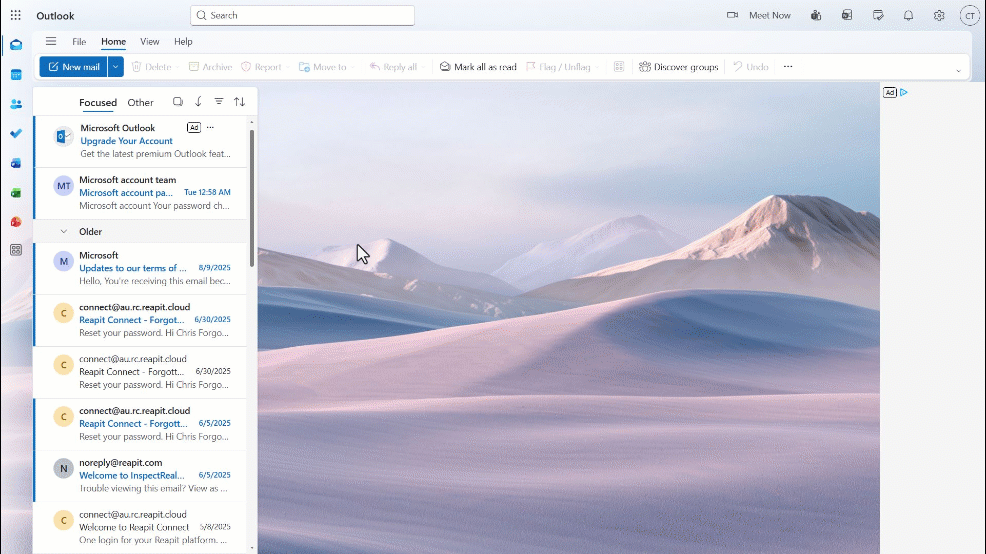The width and height of the screenshot is (986, 554).
Task: Launch the Excel app from sidebar
Action: click(16, 192)
